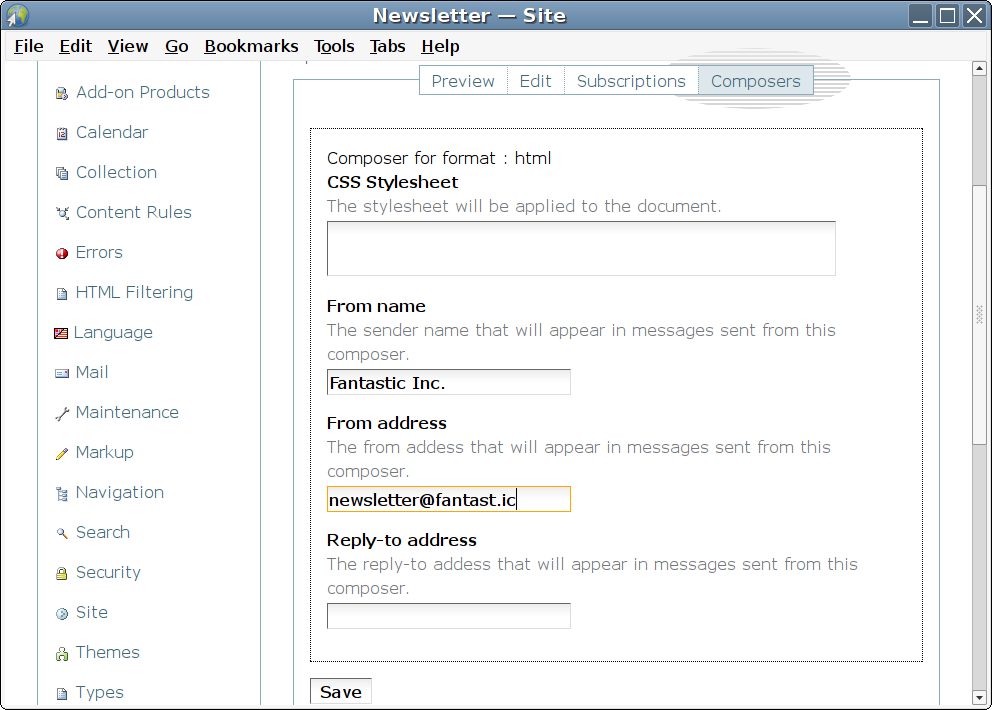
Task: Click the Calendar icon in sidebar
Action: (x=62, y=133)
